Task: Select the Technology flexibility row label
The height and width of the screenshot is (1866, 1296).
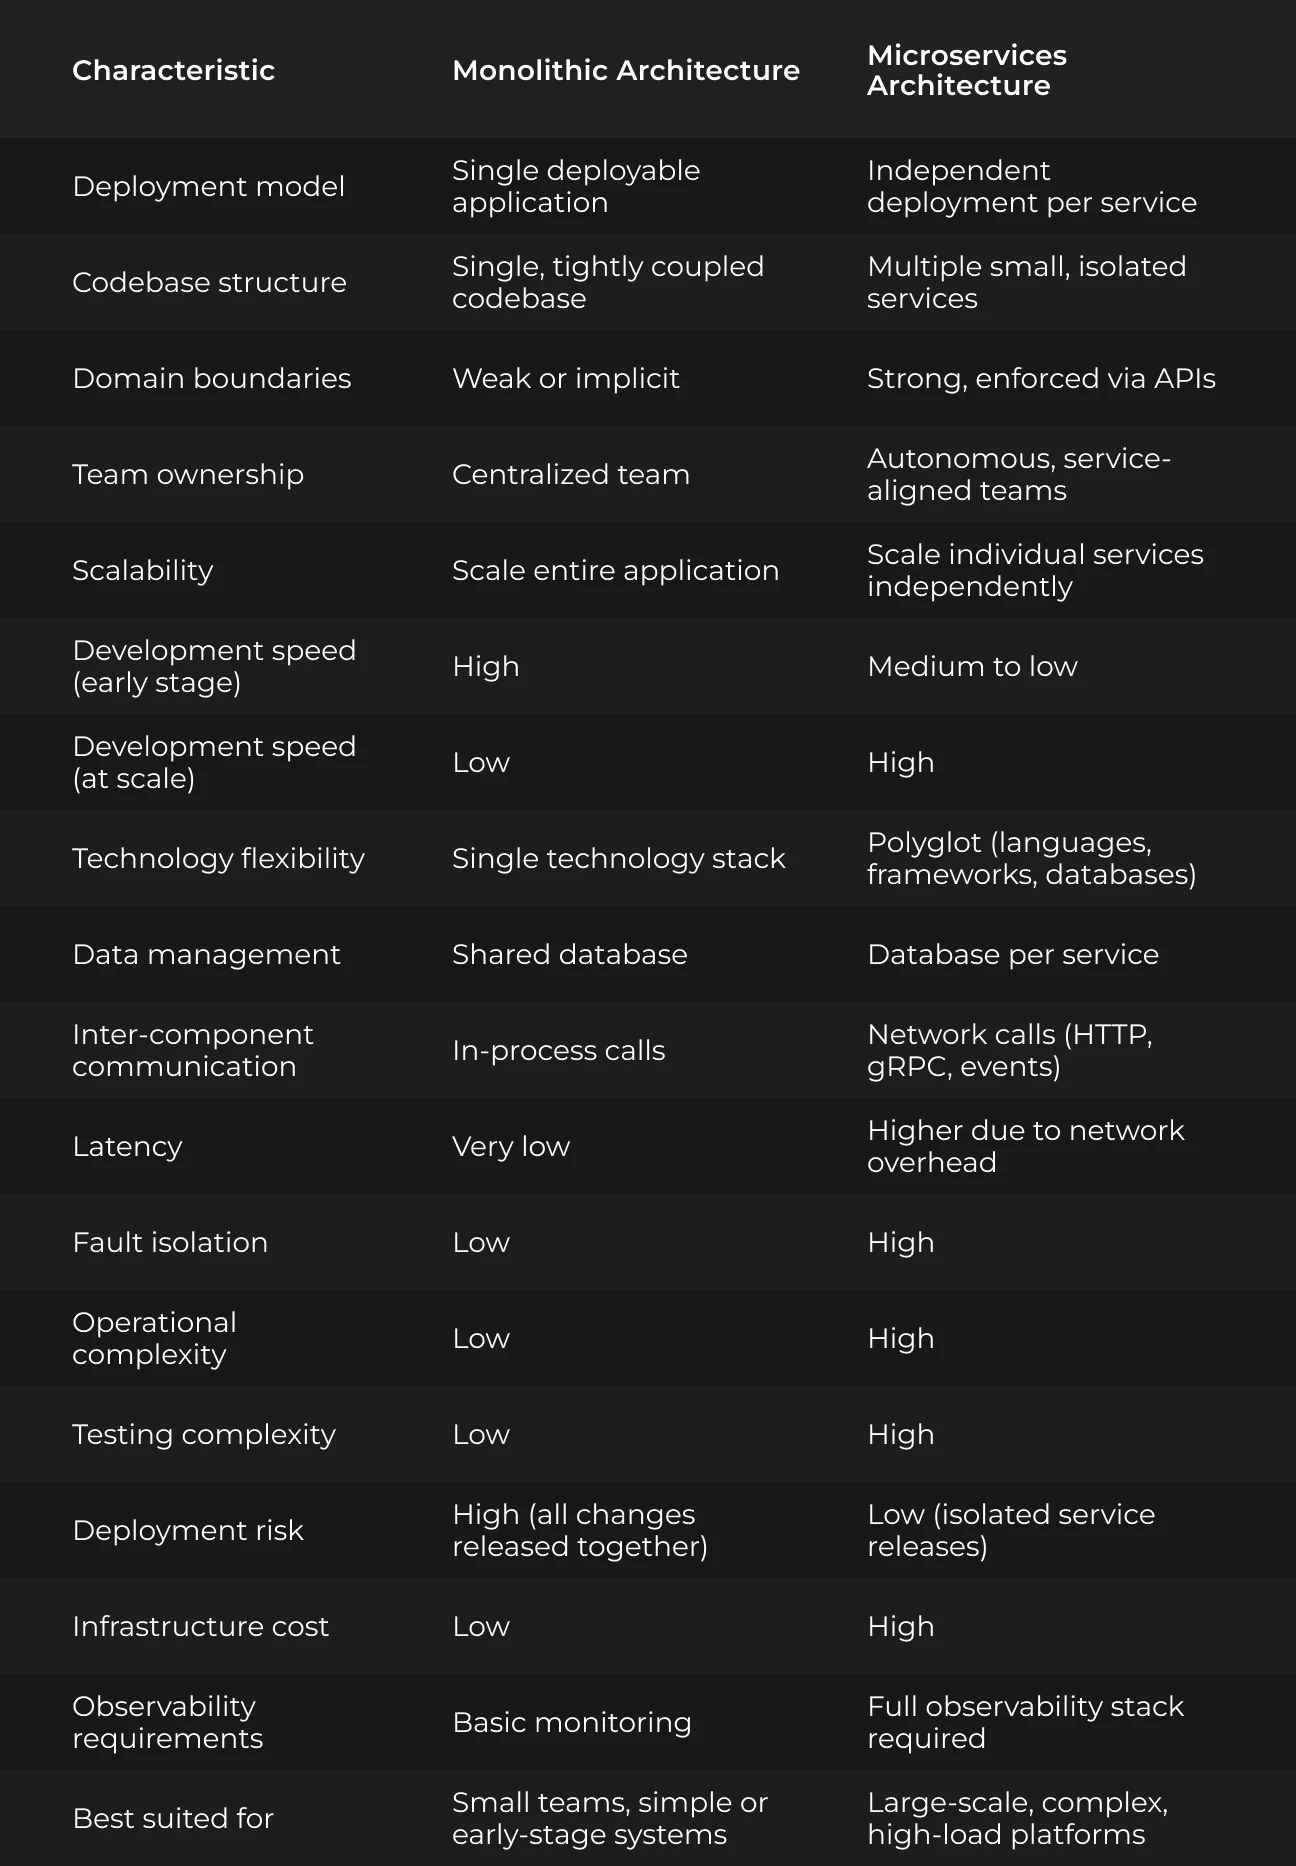Action: [x=218, y=858]
